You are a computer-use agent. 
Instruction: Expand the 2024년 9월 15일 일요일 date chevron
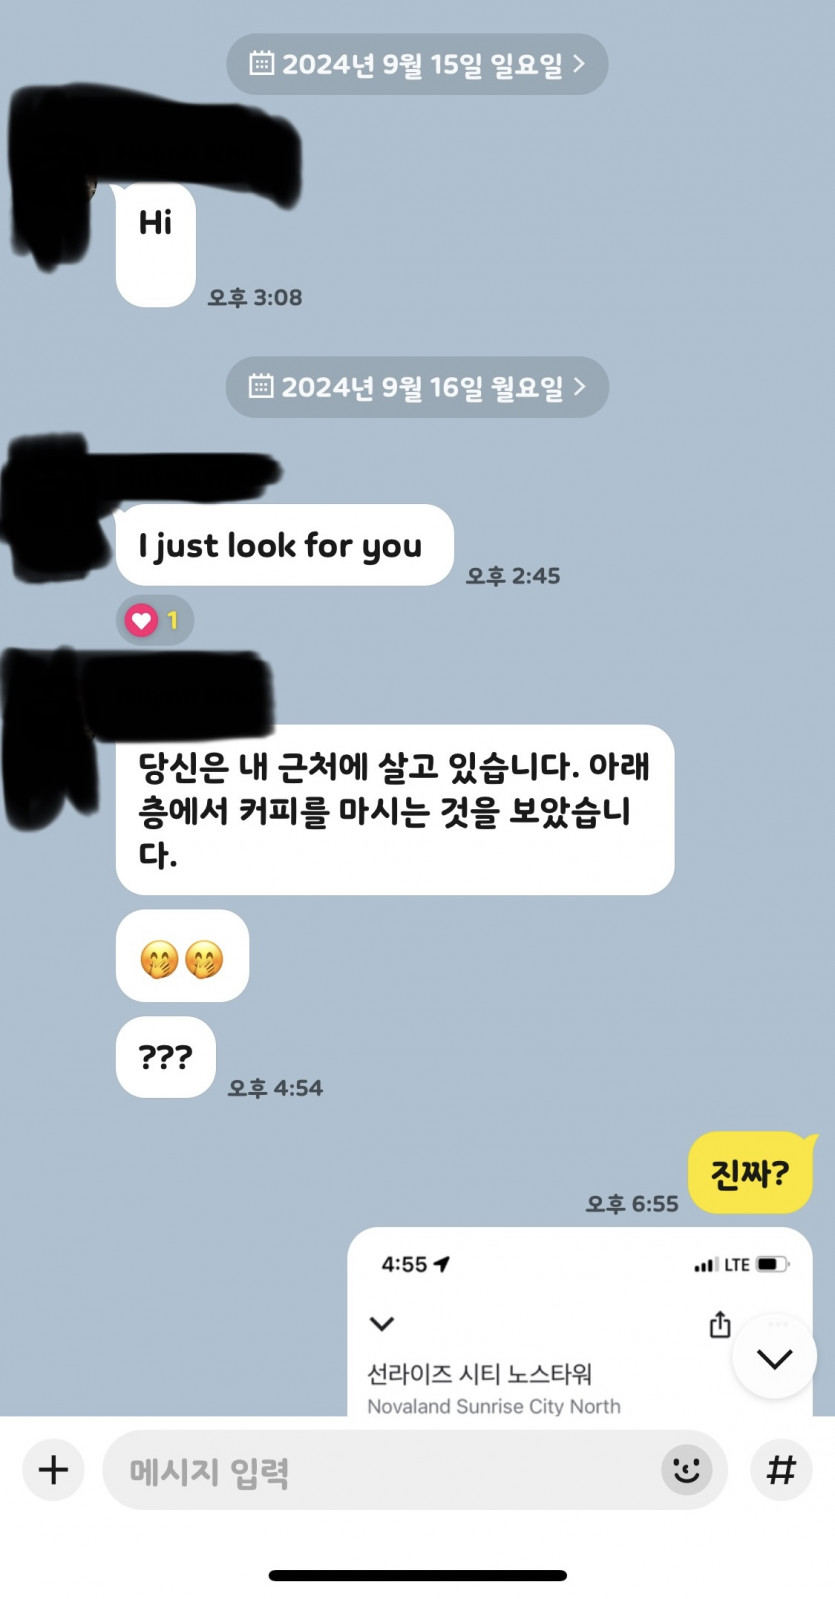click(579, 64)
